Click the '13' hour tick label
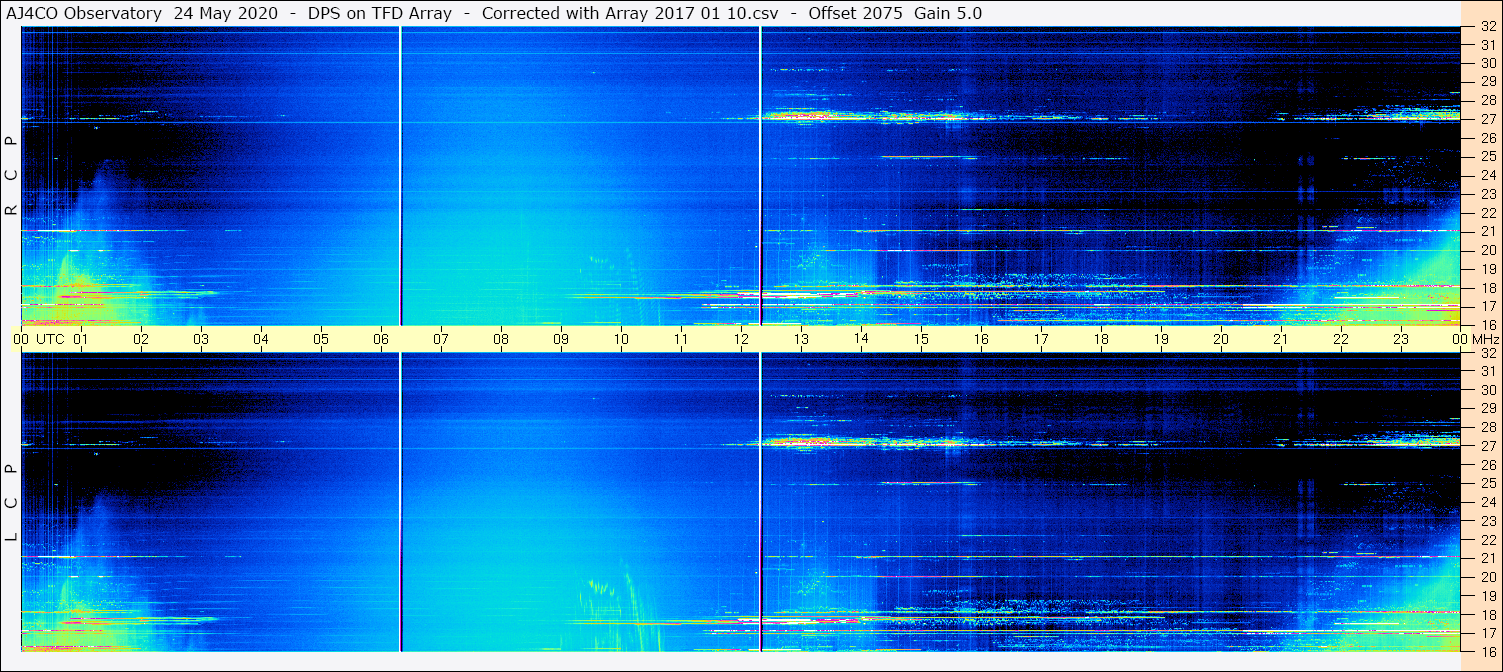1503x672 pixels. [801, 339]
